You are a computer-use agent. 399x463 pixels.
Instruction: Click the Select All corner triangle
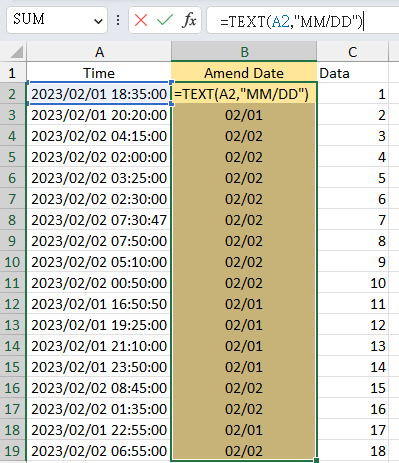(16, 52)
